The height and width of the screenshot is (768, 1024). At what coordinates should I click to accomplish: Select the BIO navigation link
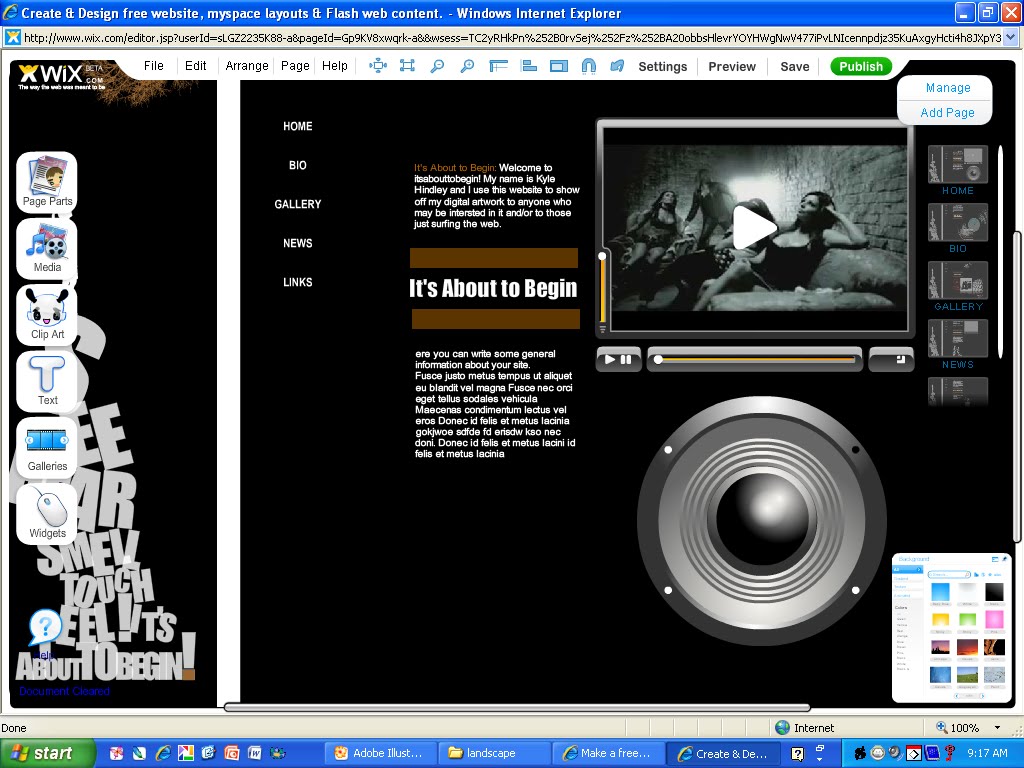pyautogui.click(x=298, y=165)
